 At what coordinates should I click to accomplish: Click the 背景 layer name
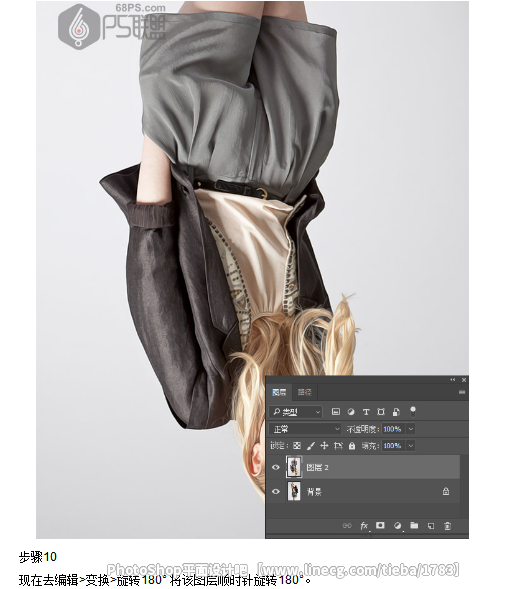click(314, 492)
